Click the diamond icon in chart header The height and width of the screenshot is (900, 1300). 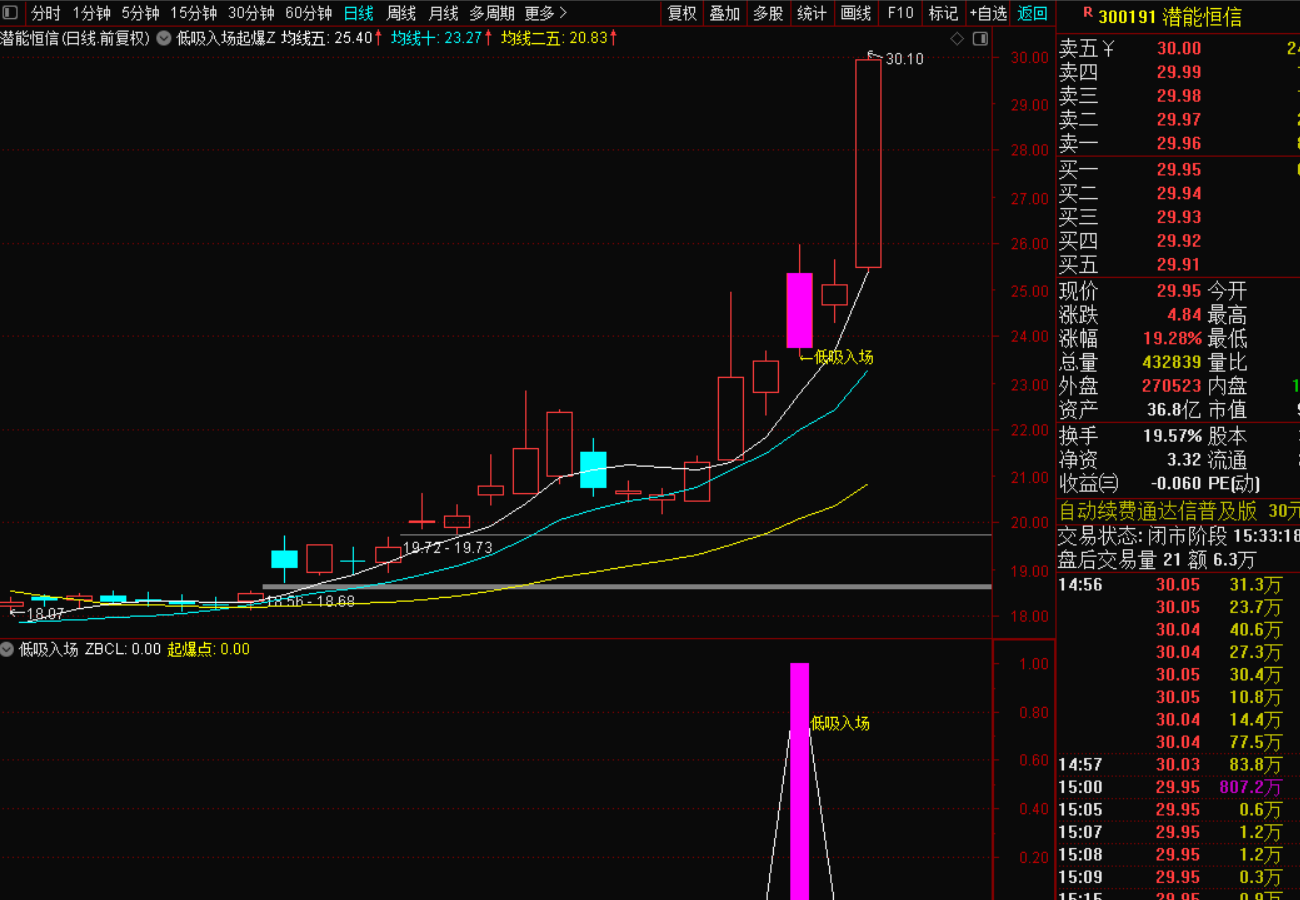(957, 39)
